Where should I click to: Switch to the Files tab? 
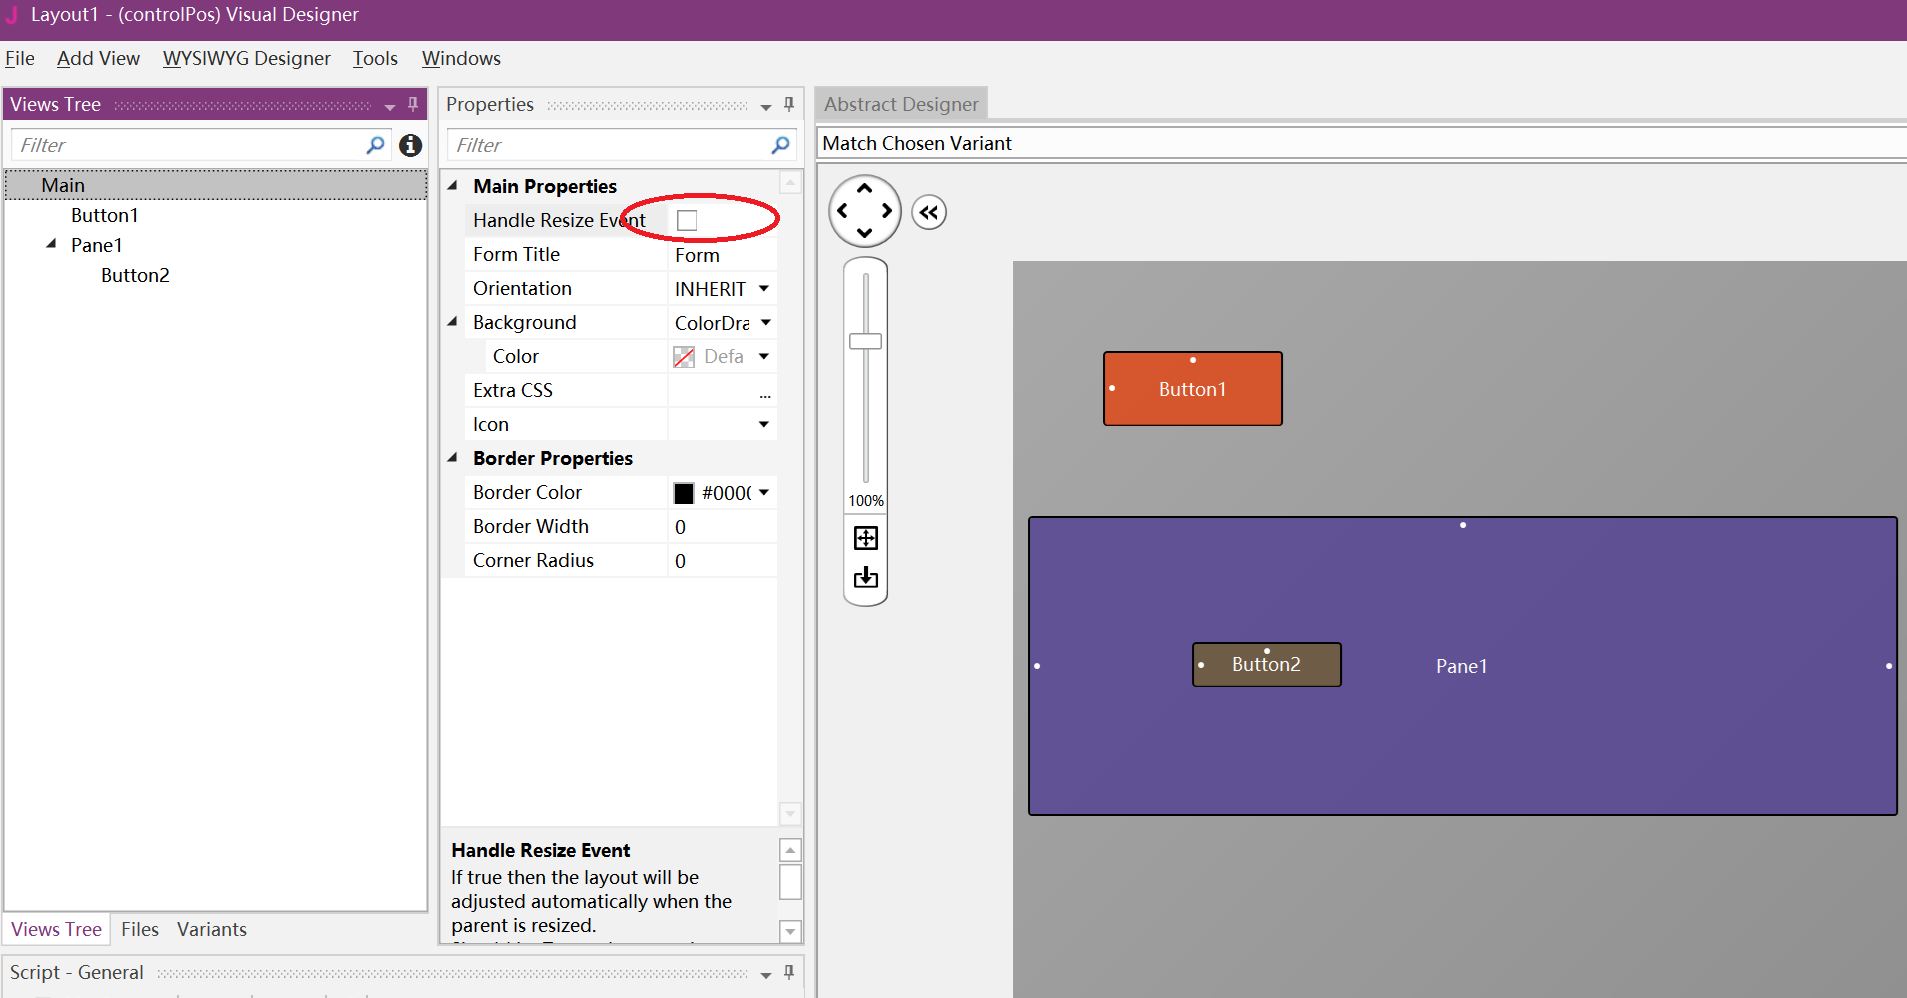(140, 929)
